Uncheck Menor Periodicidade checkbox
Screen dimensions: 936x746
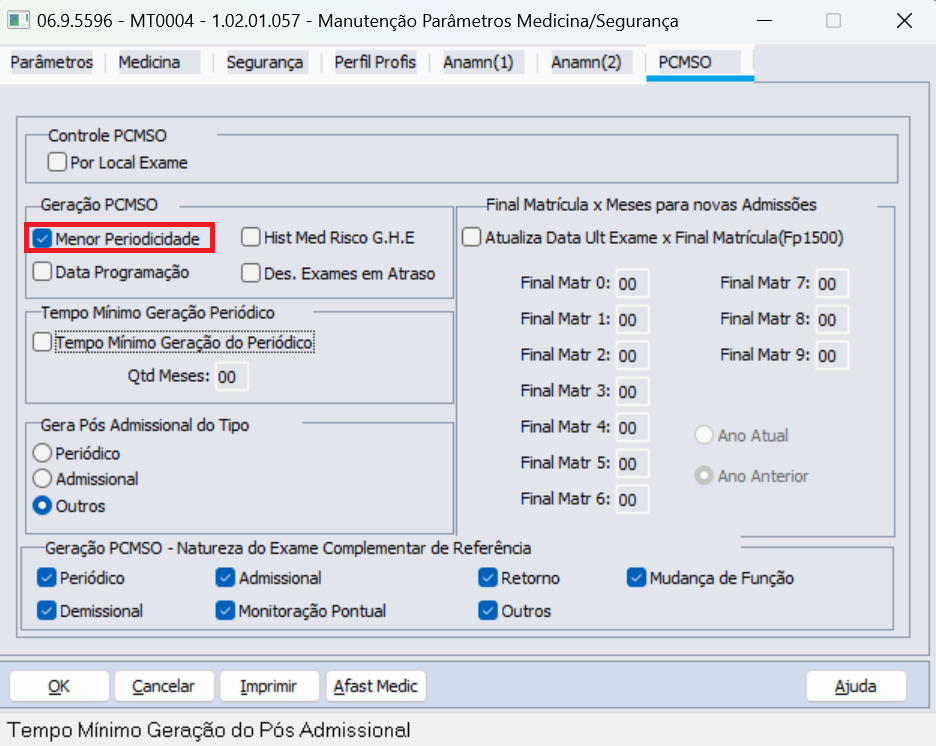[x=42, y=239]
